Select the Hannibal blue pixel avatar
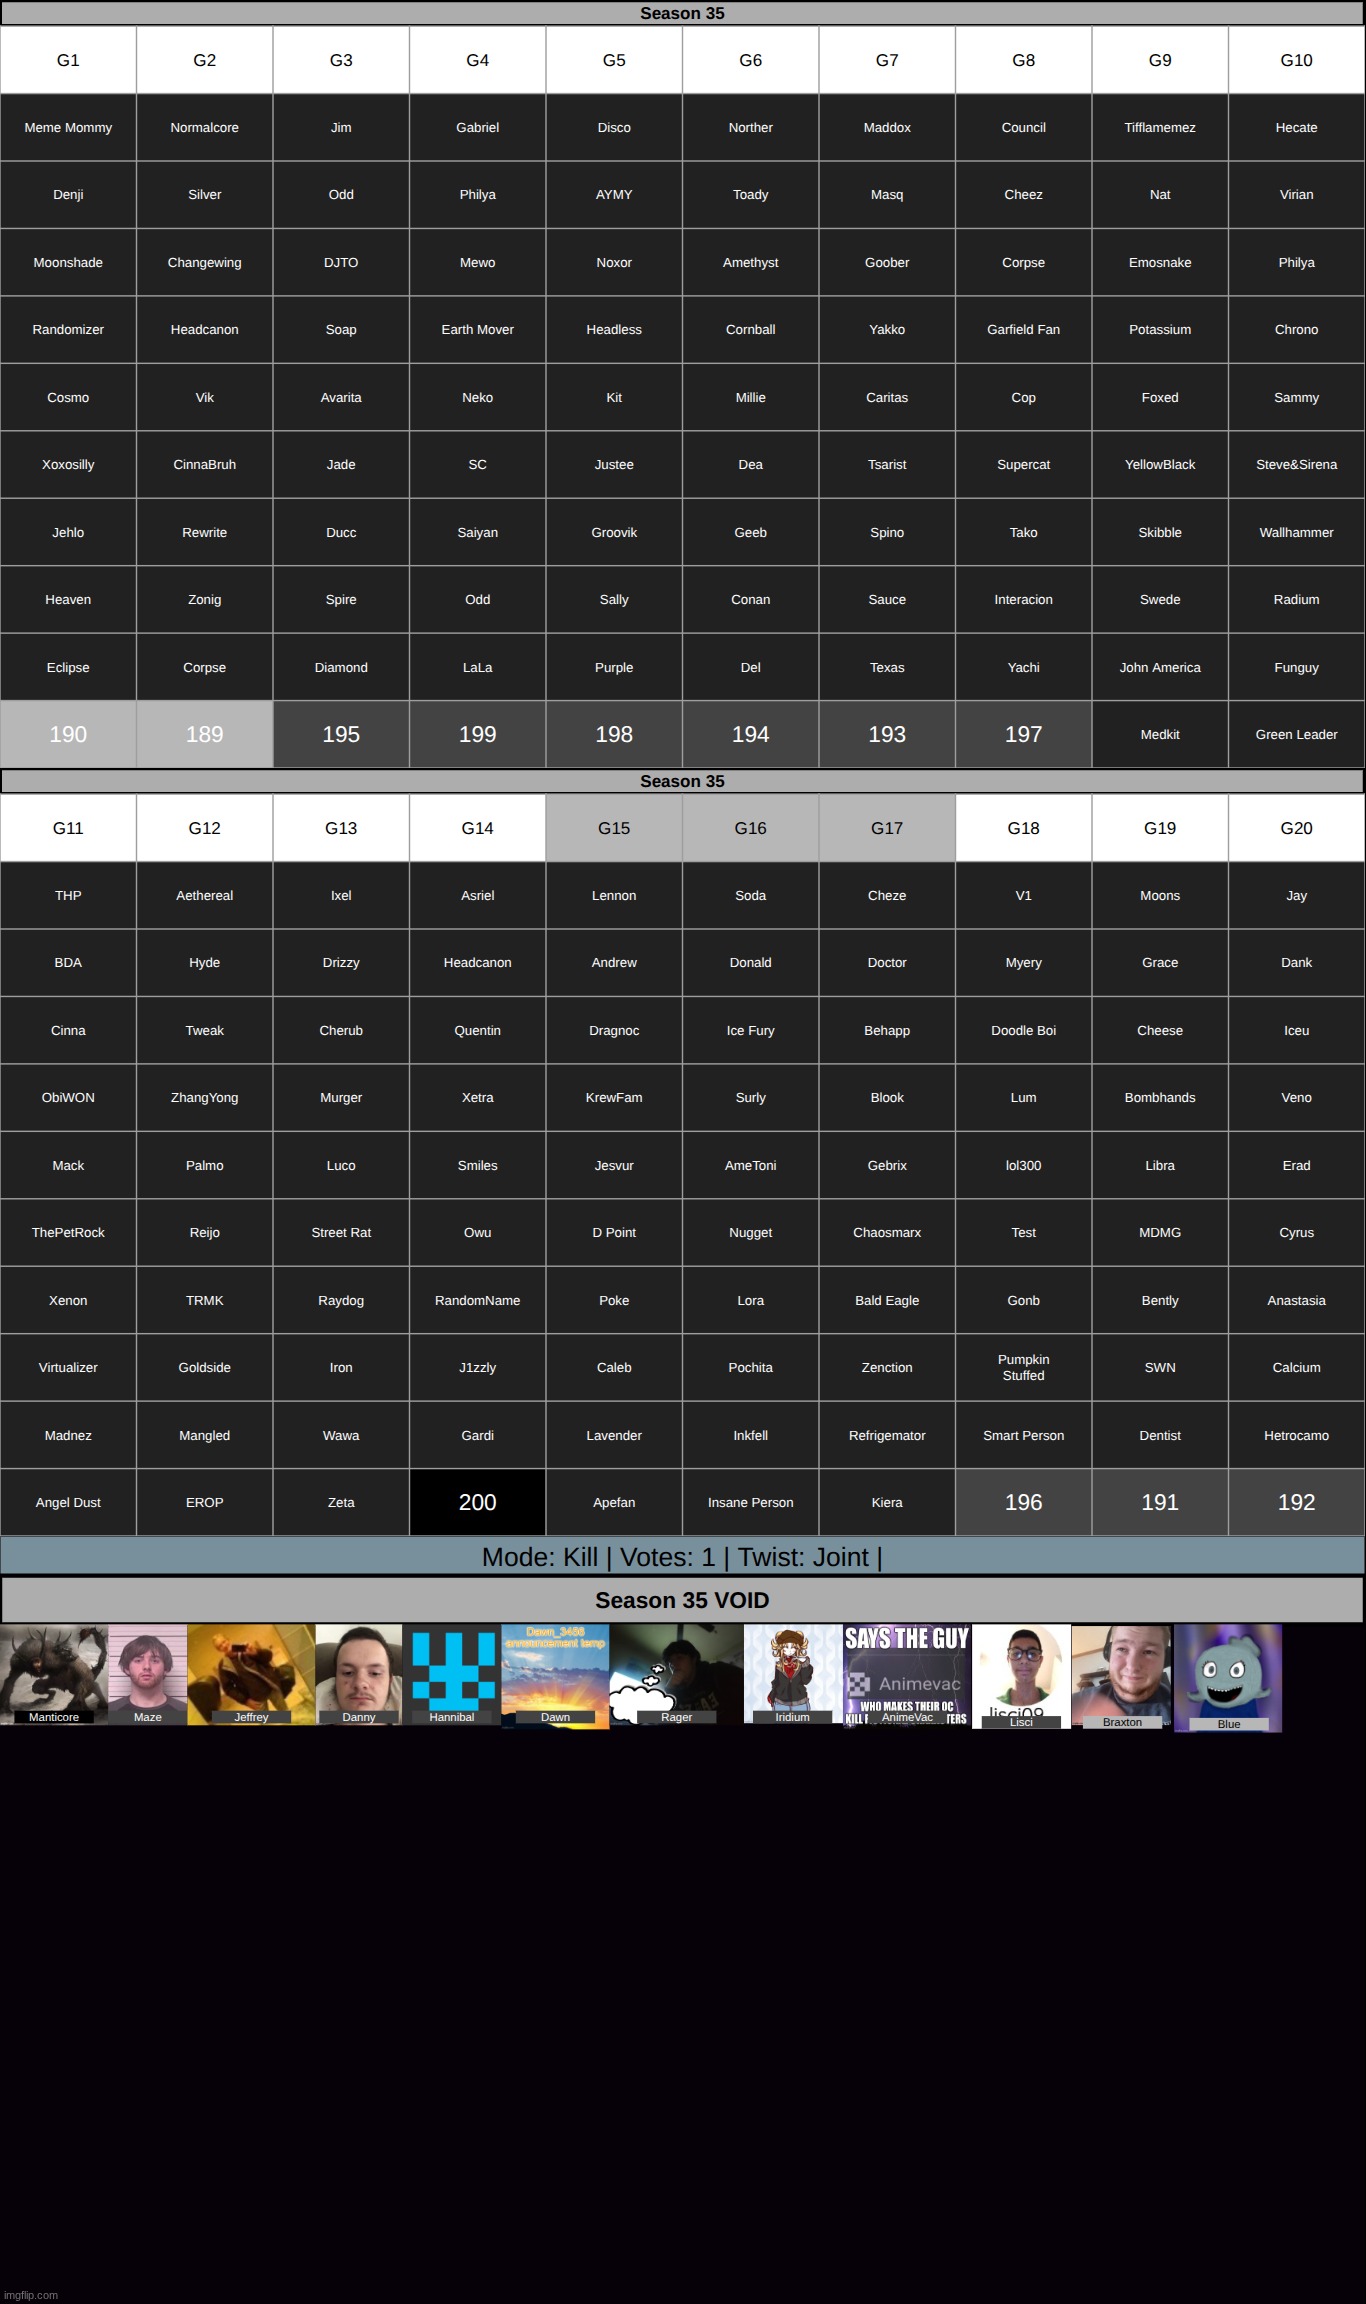1366x2304 pixels. [x=453, y=1672]
